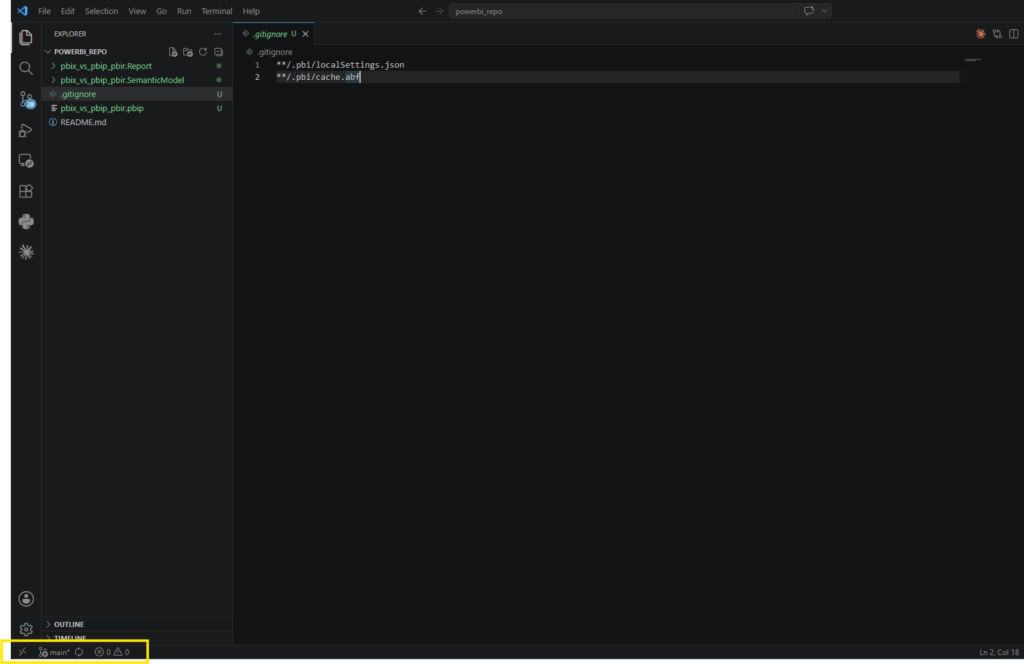1024x664 pixels.
Task: Open changes compare icon in editor toolbar
Action: 997,34
